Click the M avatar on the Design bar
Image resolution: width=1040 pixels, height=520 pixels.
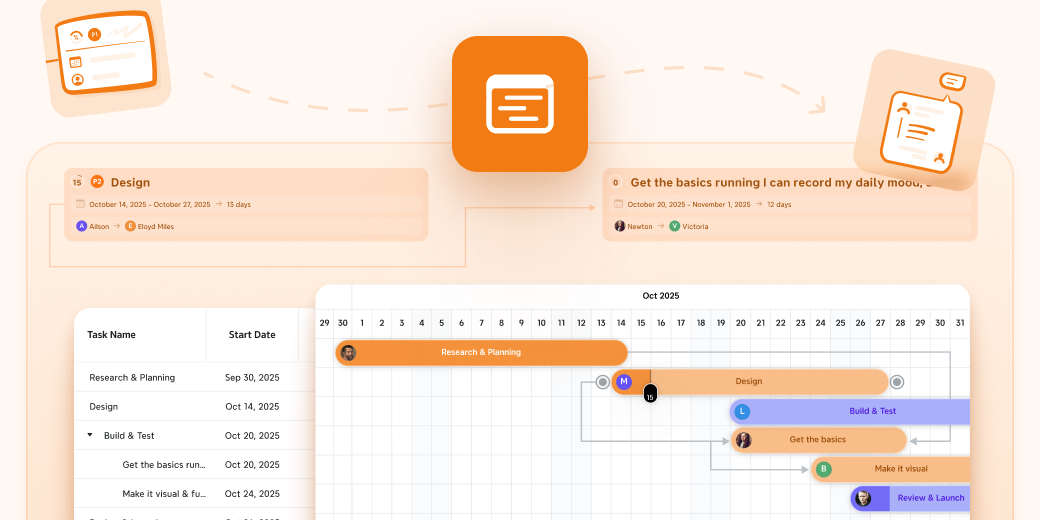(x=623, y=381)
